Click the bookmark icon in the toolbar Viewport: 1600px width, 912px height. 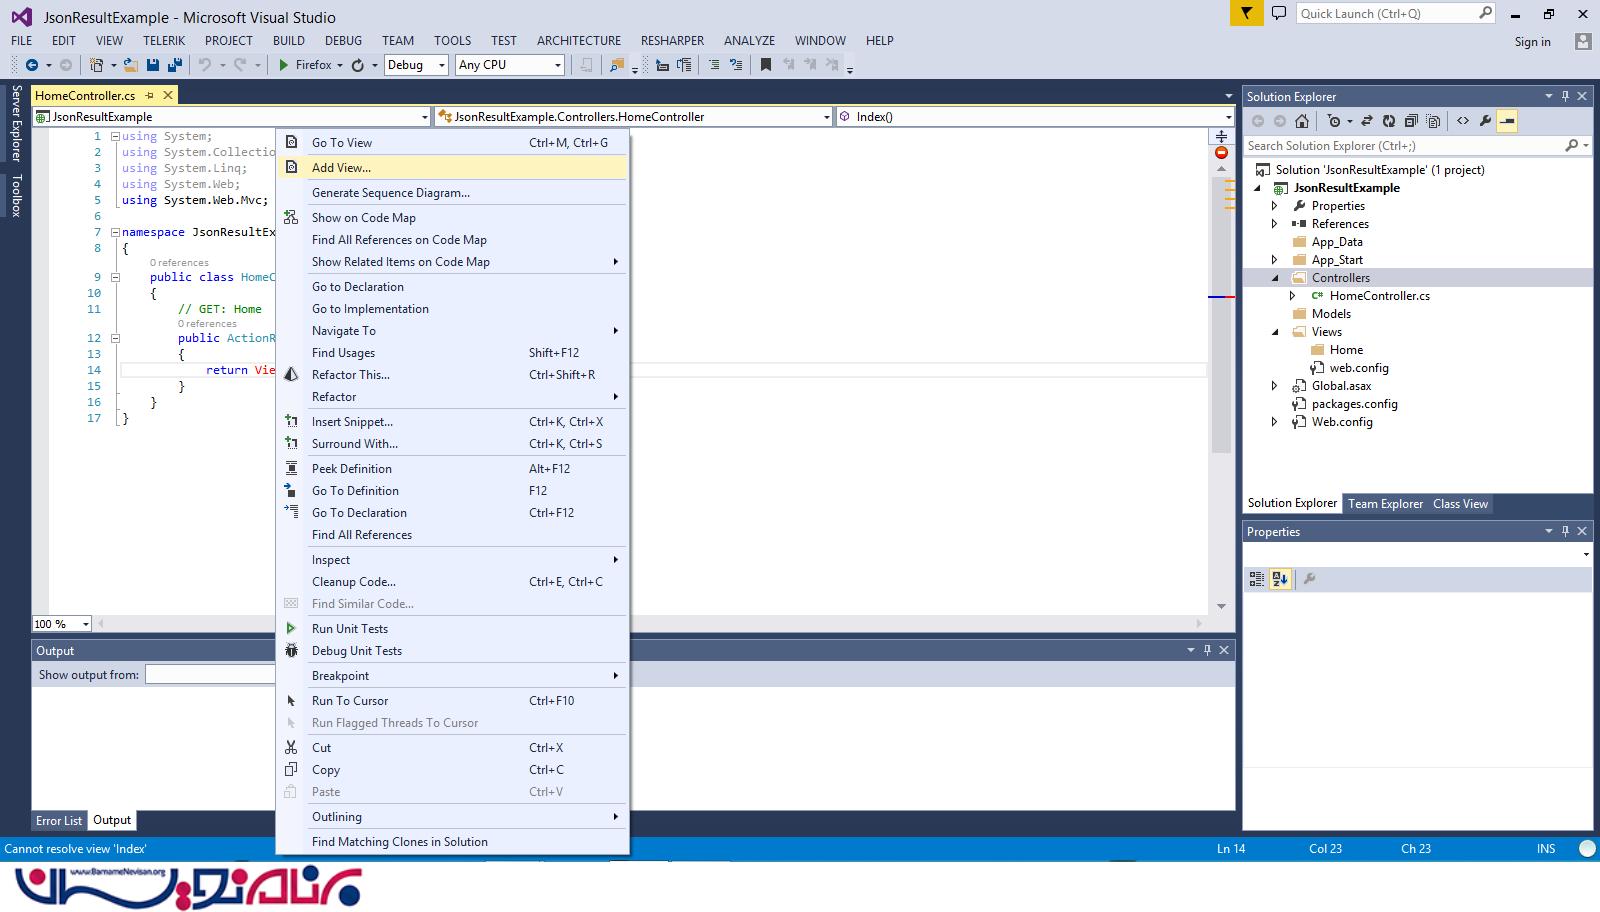coord(765,65)
